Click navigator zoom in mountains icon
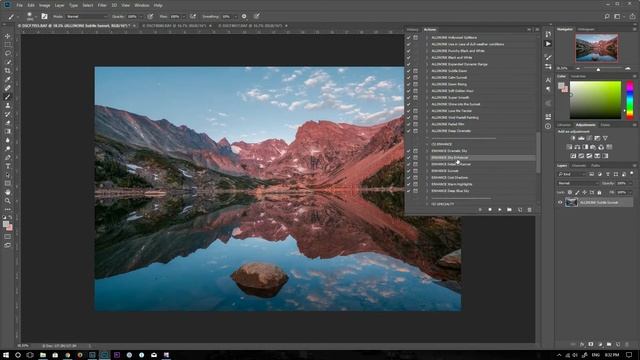 pyautogui.click(x=628, y=68)
